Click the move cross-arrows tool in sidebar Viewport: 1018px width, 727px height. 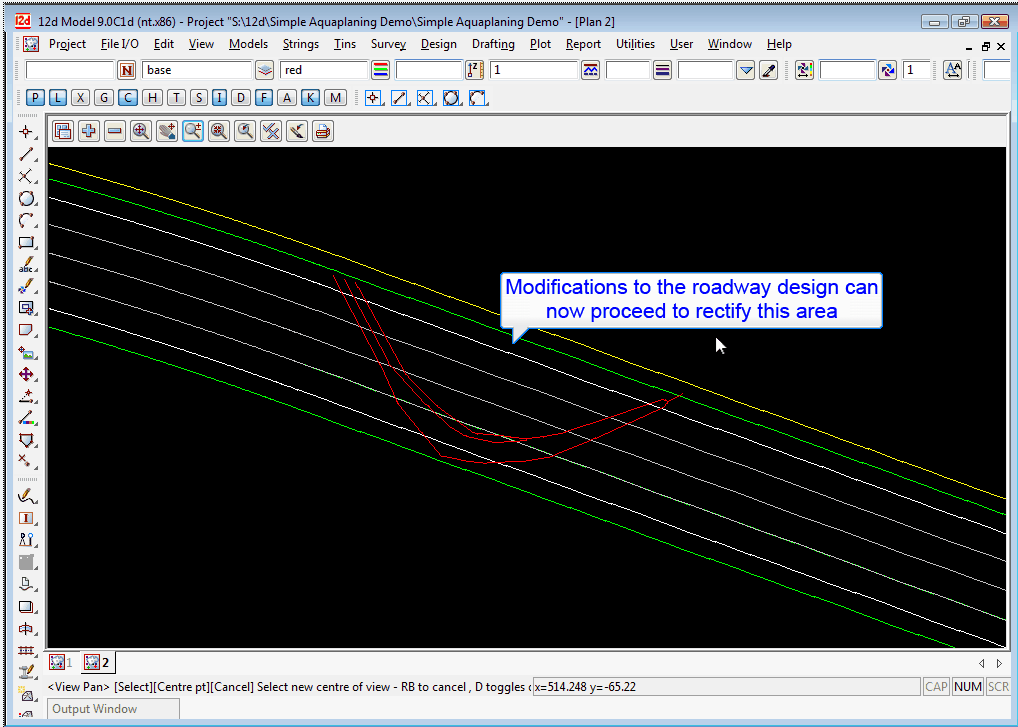pos(27,374)
